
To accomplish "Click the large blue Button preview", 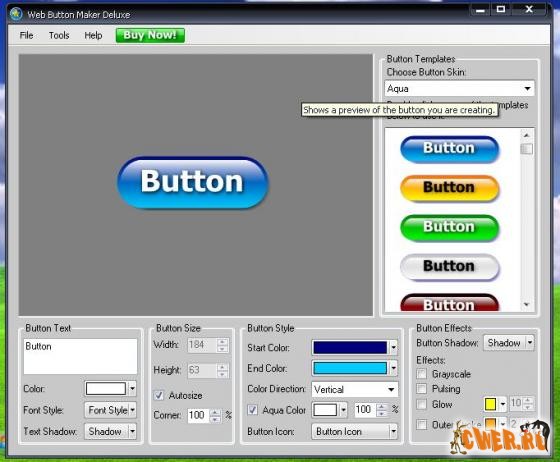I will click(x=192, y=182).
